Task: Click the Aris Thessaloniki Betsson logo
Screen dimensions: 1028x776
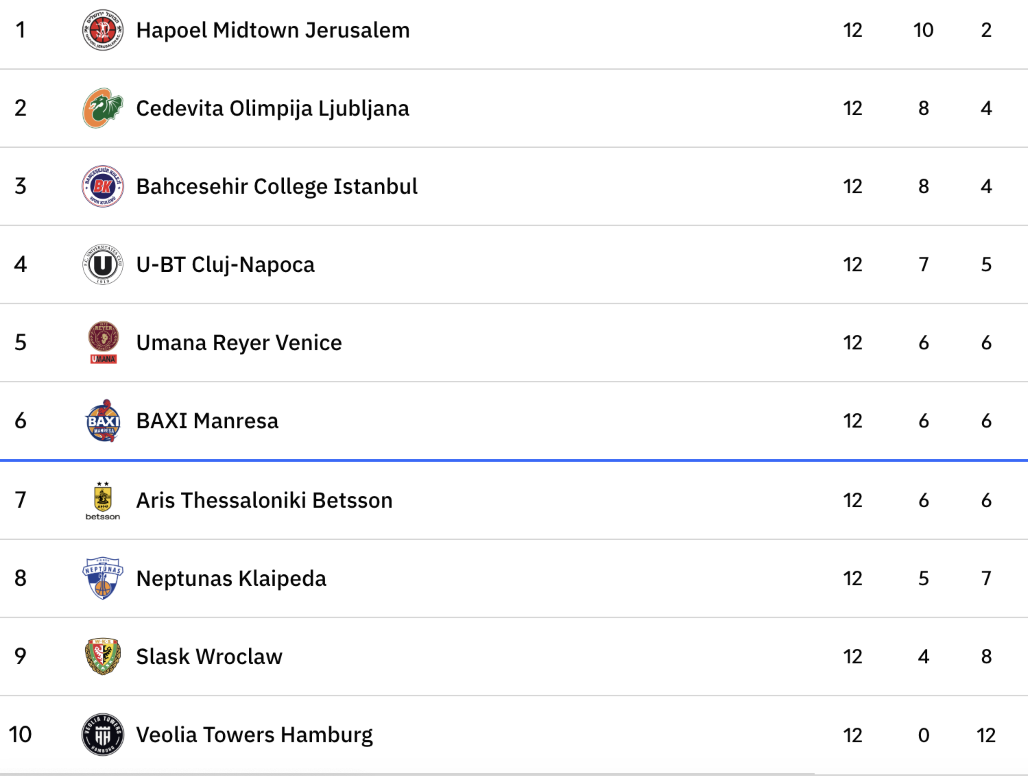Action: click(x=102, y=500)
